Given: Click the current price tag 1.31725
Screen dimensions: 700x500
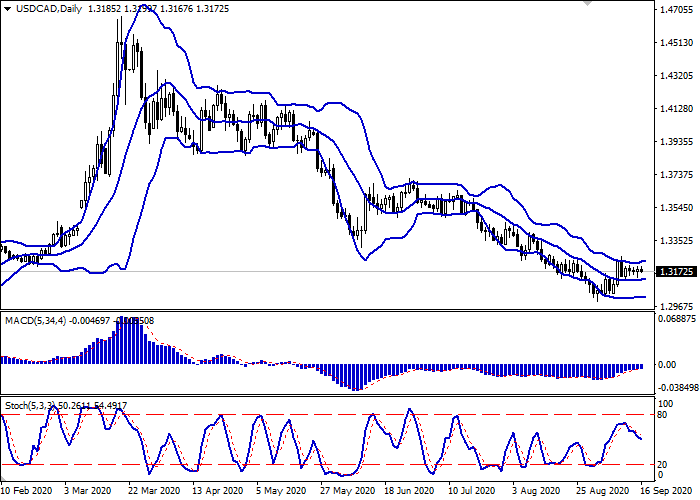Looking at the screenshot, I should [677, 271].
